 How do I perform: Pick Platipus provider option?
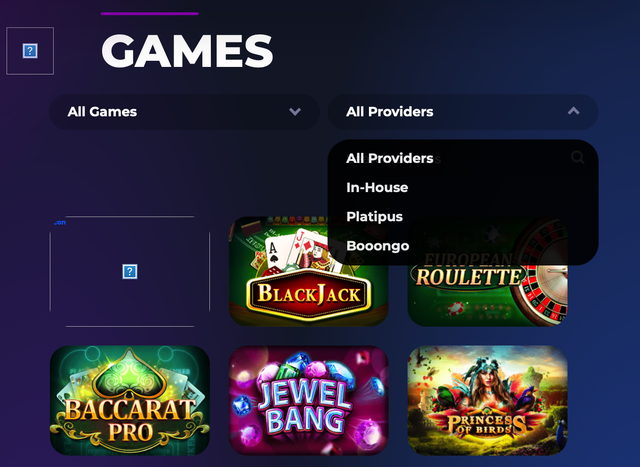(374, 217)
